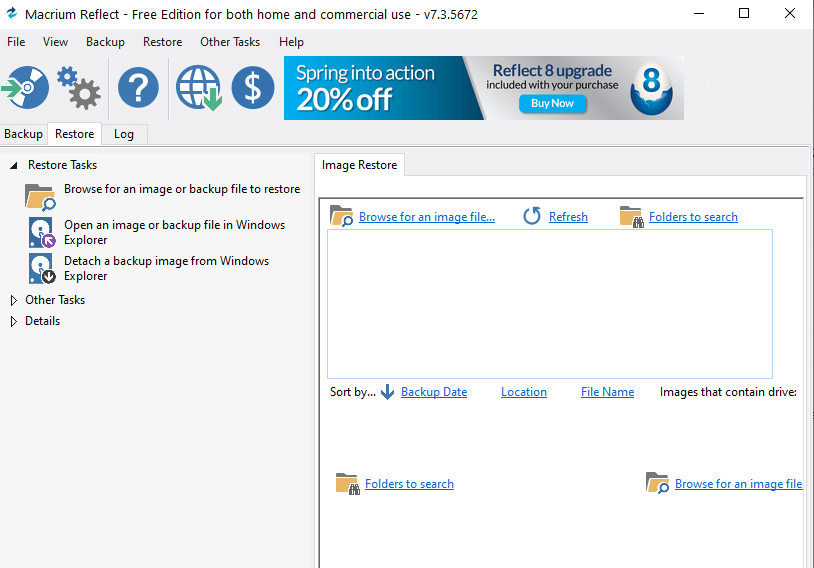Click the blue sort direction arrow
The image size is (814, 568).
point(387,392)
